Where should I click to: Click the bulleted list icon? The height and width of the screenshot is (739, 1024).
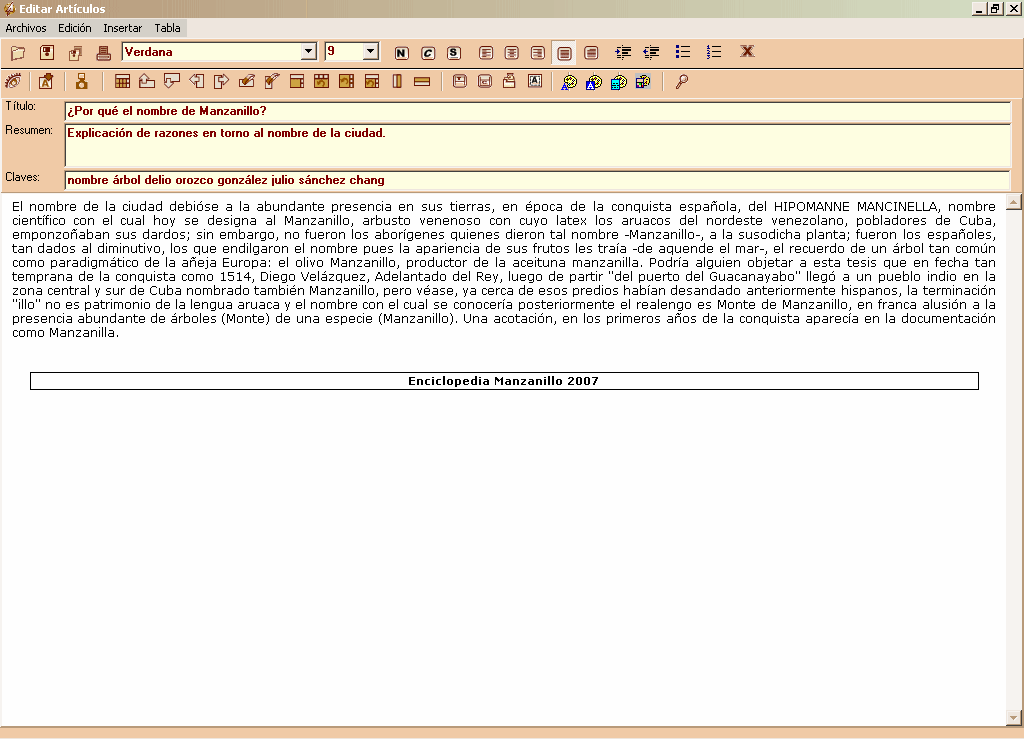pos(683,52)
